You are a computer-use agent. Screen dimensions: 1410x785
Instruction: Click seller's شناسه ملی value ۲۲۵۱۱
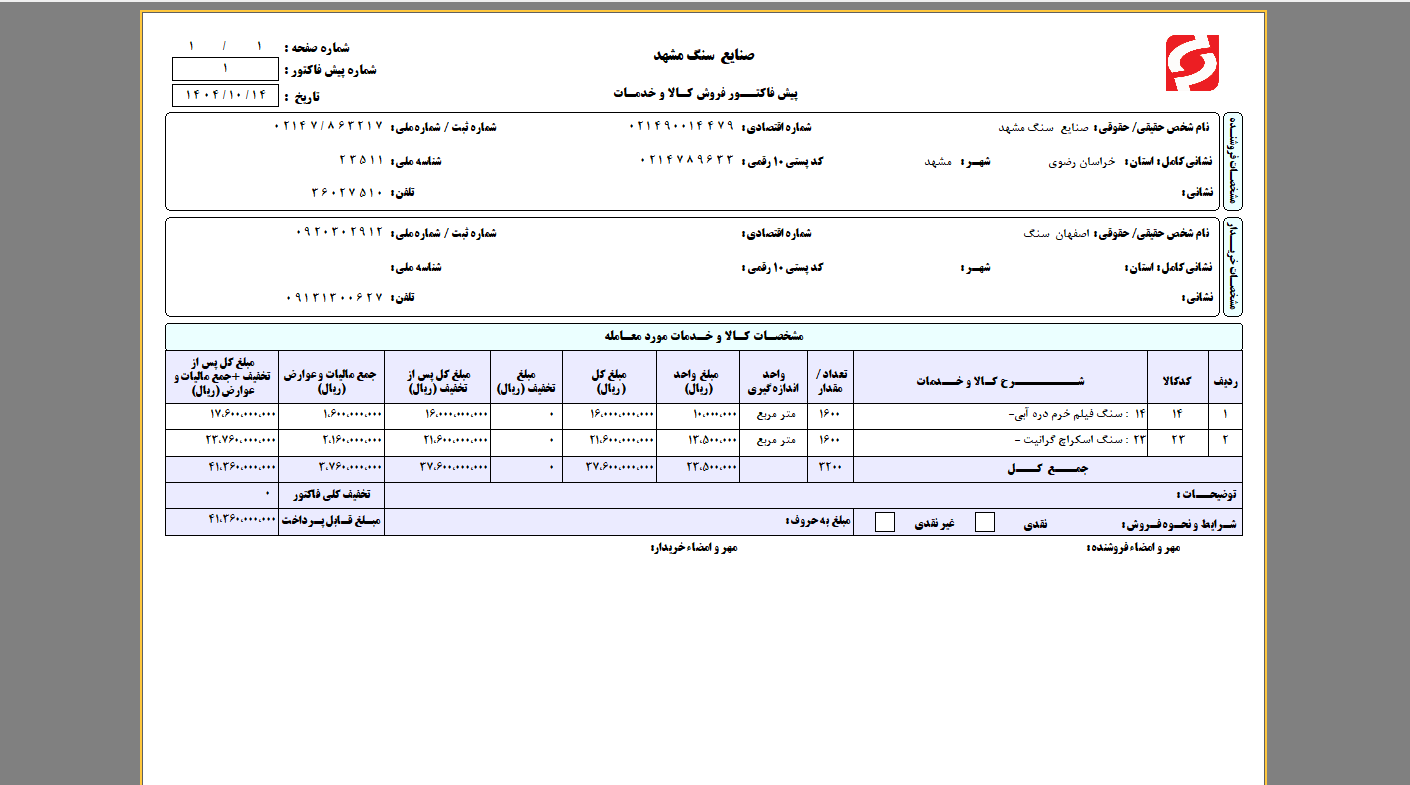tap(361, 160)
